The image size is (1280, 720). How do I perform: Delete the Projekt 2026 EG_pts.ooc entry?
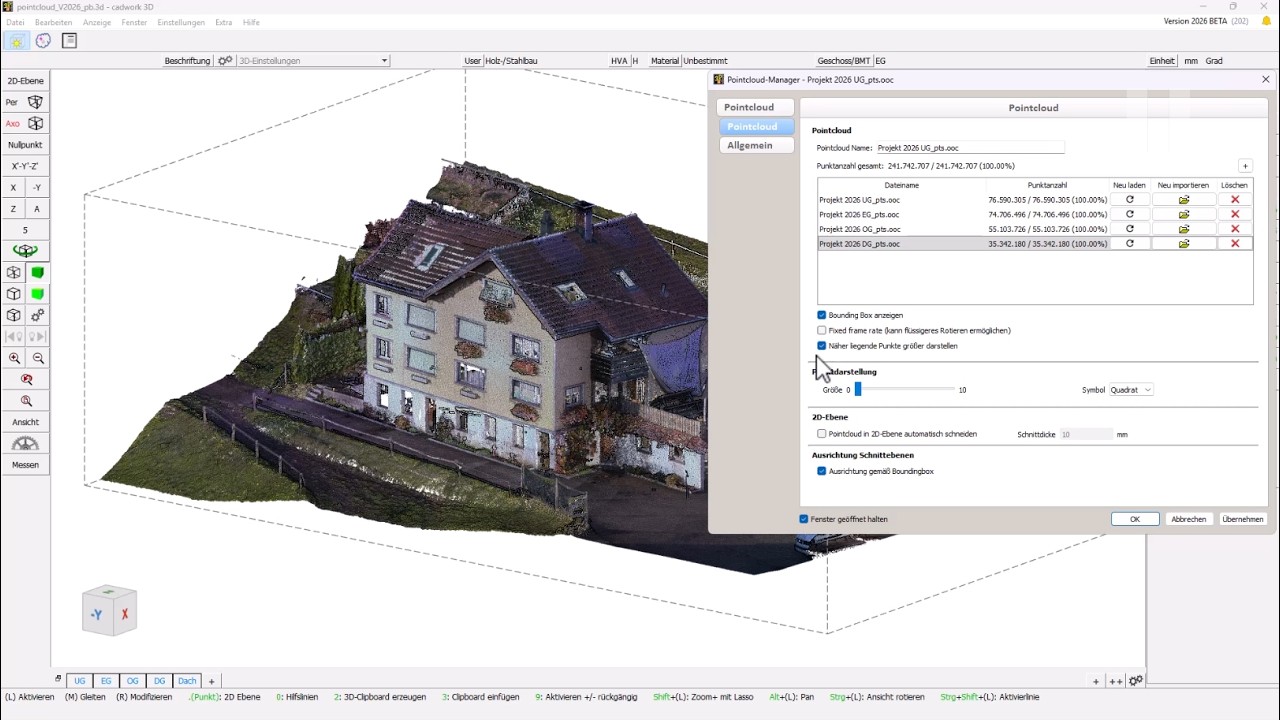pos(1235,214)
